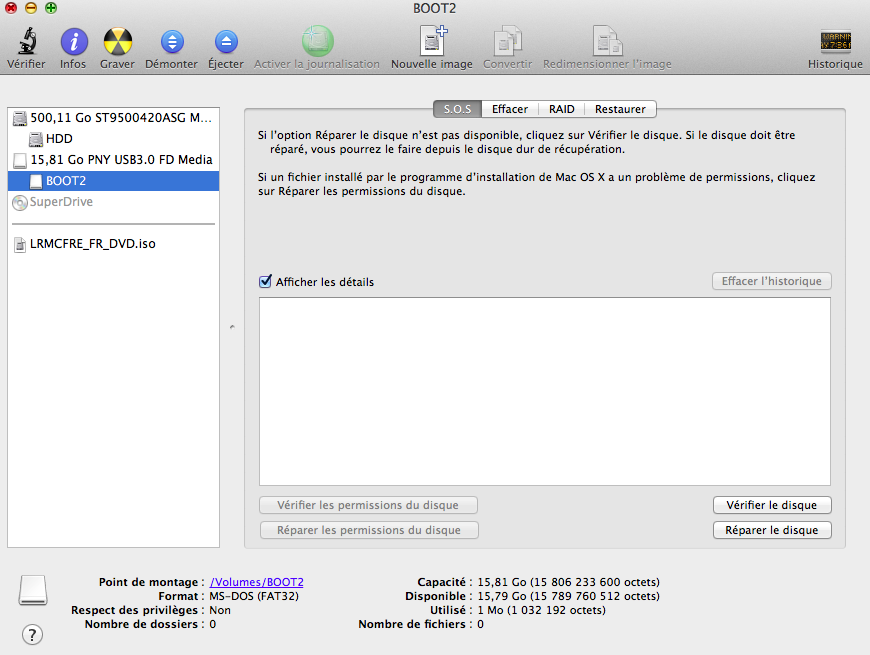
Task: Click the Graver burn icon
Action: [117, 43]
